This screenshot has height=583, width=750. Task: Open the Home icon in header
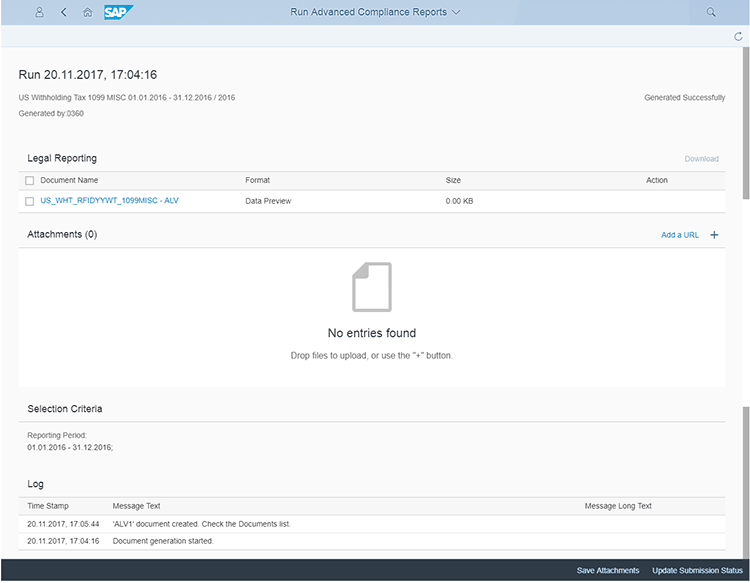[88, 12]
